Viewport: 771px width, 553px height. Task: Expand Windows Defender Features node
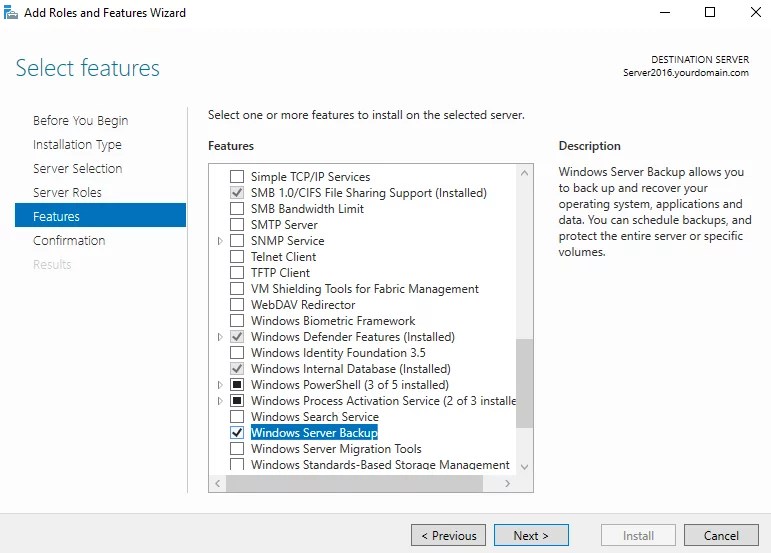tap(220, 337)
